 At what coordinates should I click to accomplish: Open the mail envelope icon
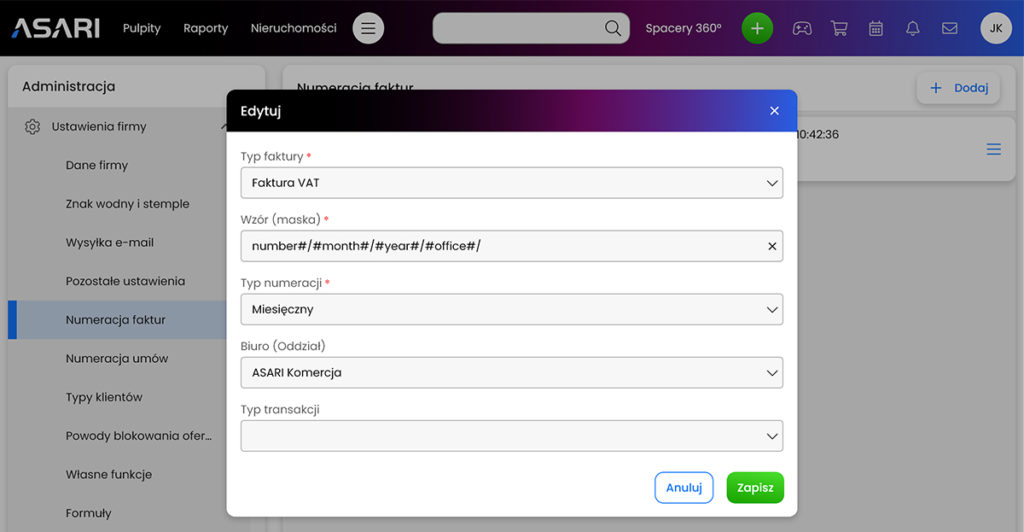950,28
